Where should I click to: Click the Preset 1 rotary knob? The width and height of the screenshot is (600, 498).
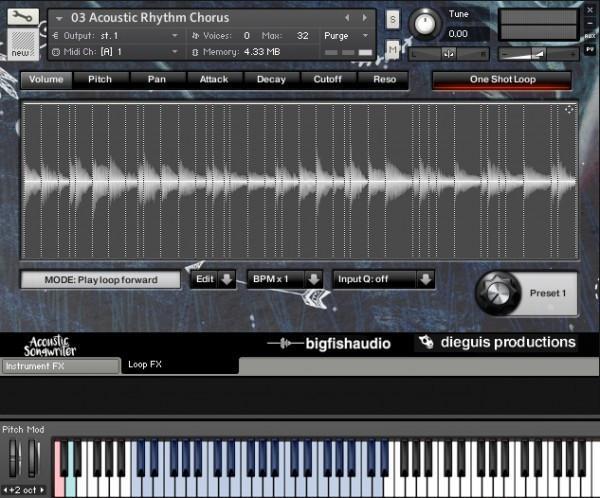click(498, 293)
